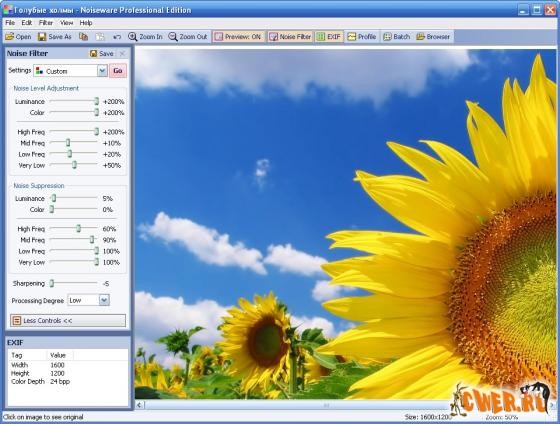
Task: Open the Filter menu
Action: [46, 23]
